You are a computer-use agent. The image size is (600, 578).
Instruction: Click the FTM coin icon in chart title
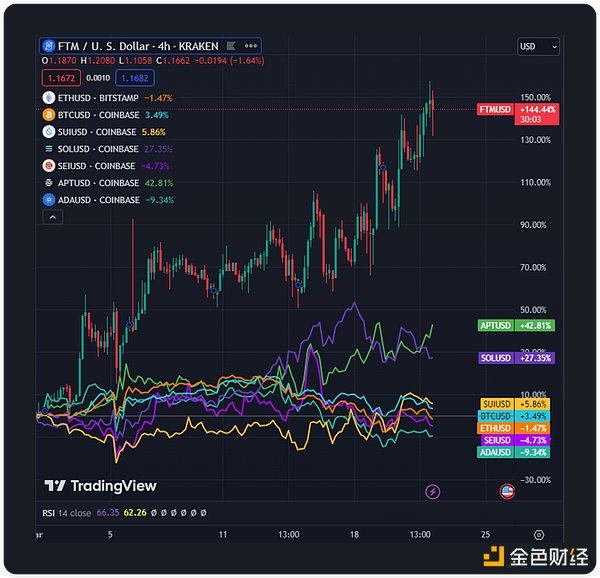(50, 46)
